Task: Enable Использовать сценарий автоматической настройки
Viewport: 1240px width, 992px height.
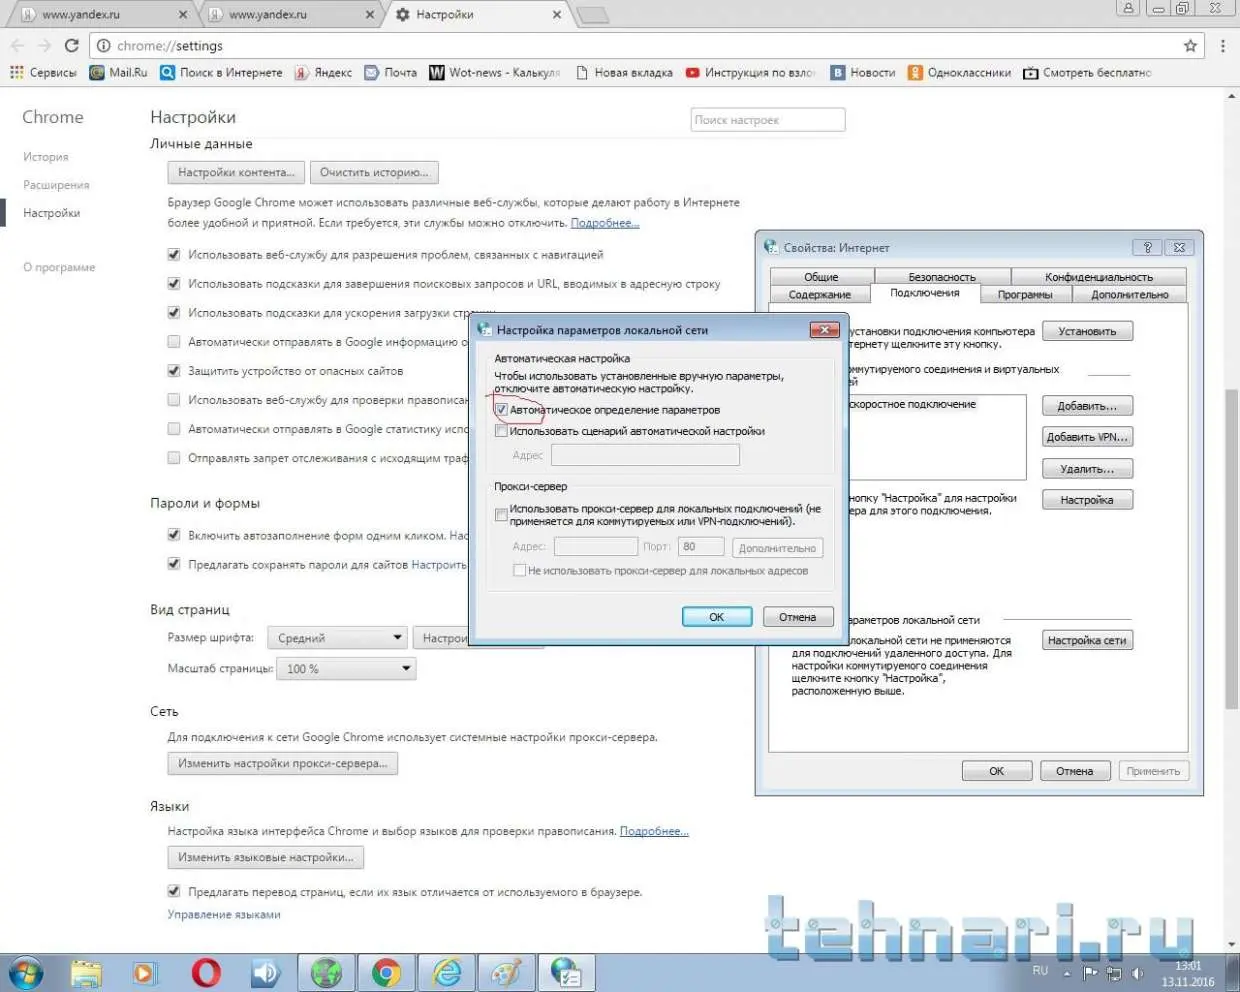Action: coord(501,431)
